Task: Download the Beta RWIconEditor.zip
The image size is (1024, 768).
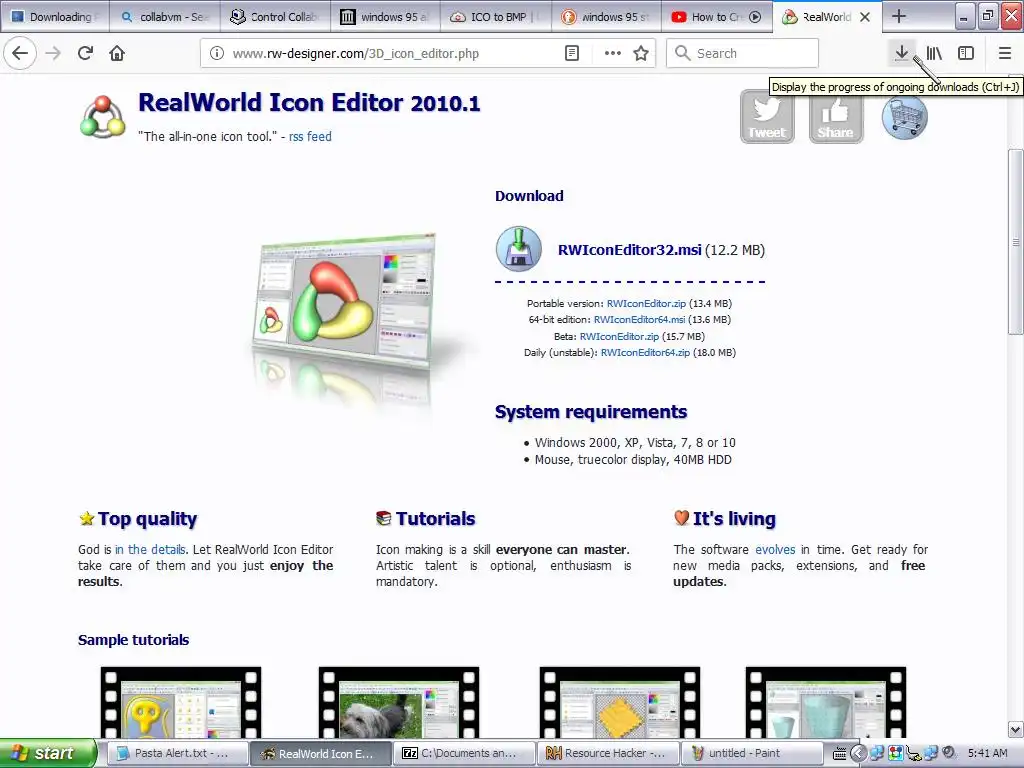Action: pos(619,336)
